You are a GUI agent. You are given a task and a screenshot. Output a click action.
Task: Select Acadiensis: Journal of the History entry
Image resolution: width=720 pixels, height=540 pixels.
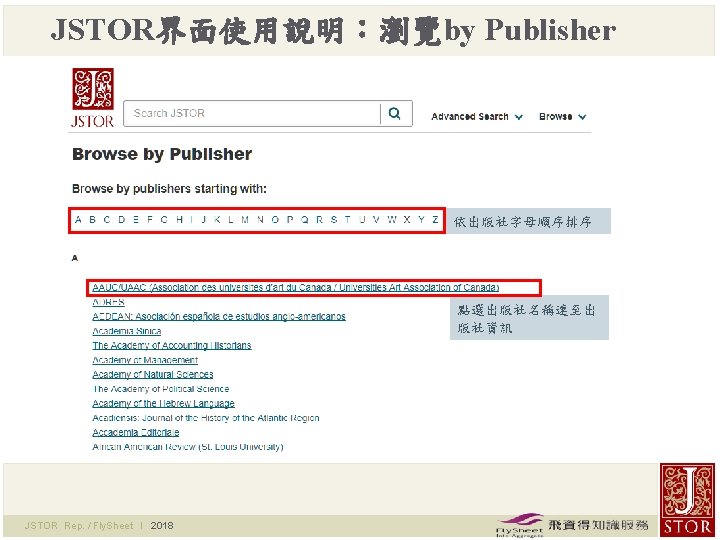206,418
